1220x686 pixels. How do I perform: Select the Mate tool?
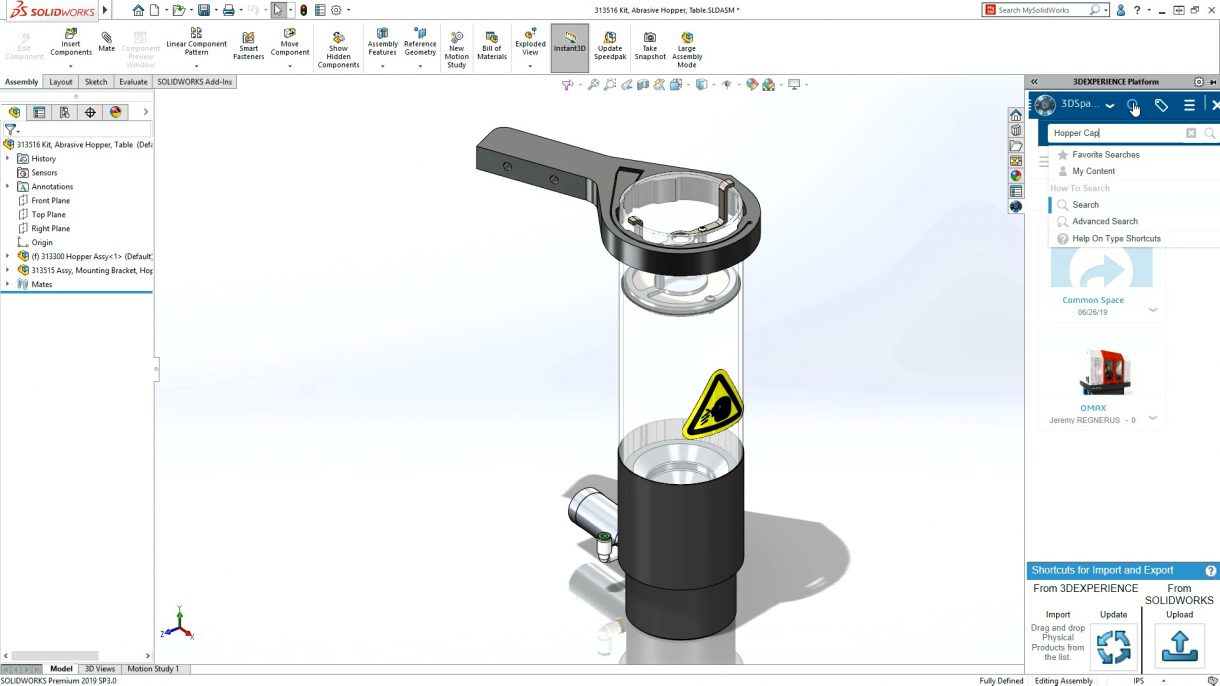click(106, 42)
